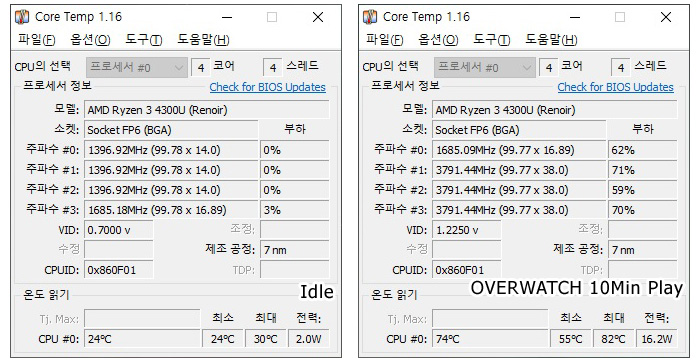Click Check for BIOS Updates link in right window

(x=615, y=87)
